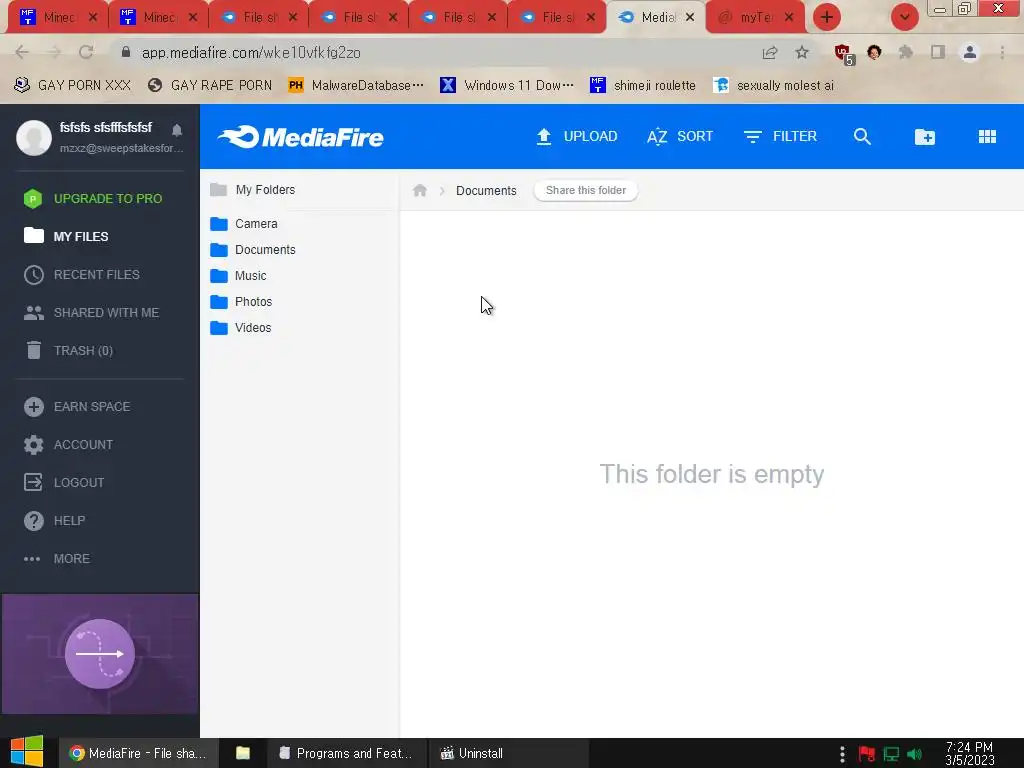Open the Windows Start button
This screenshot has width=1024, height=768.
coord(27,752)
